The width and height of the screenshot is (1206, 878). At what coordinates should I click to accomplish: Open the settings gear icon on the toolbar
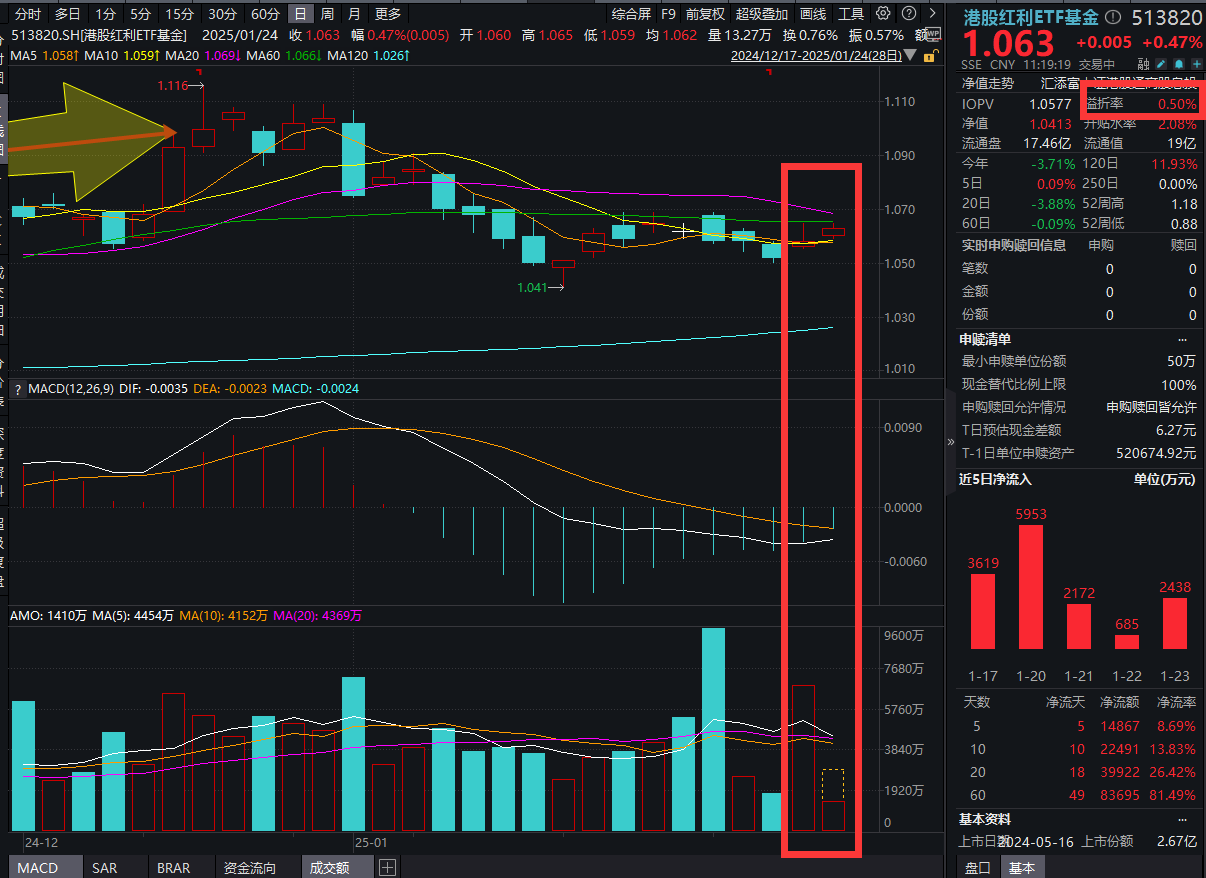(883, 13)
